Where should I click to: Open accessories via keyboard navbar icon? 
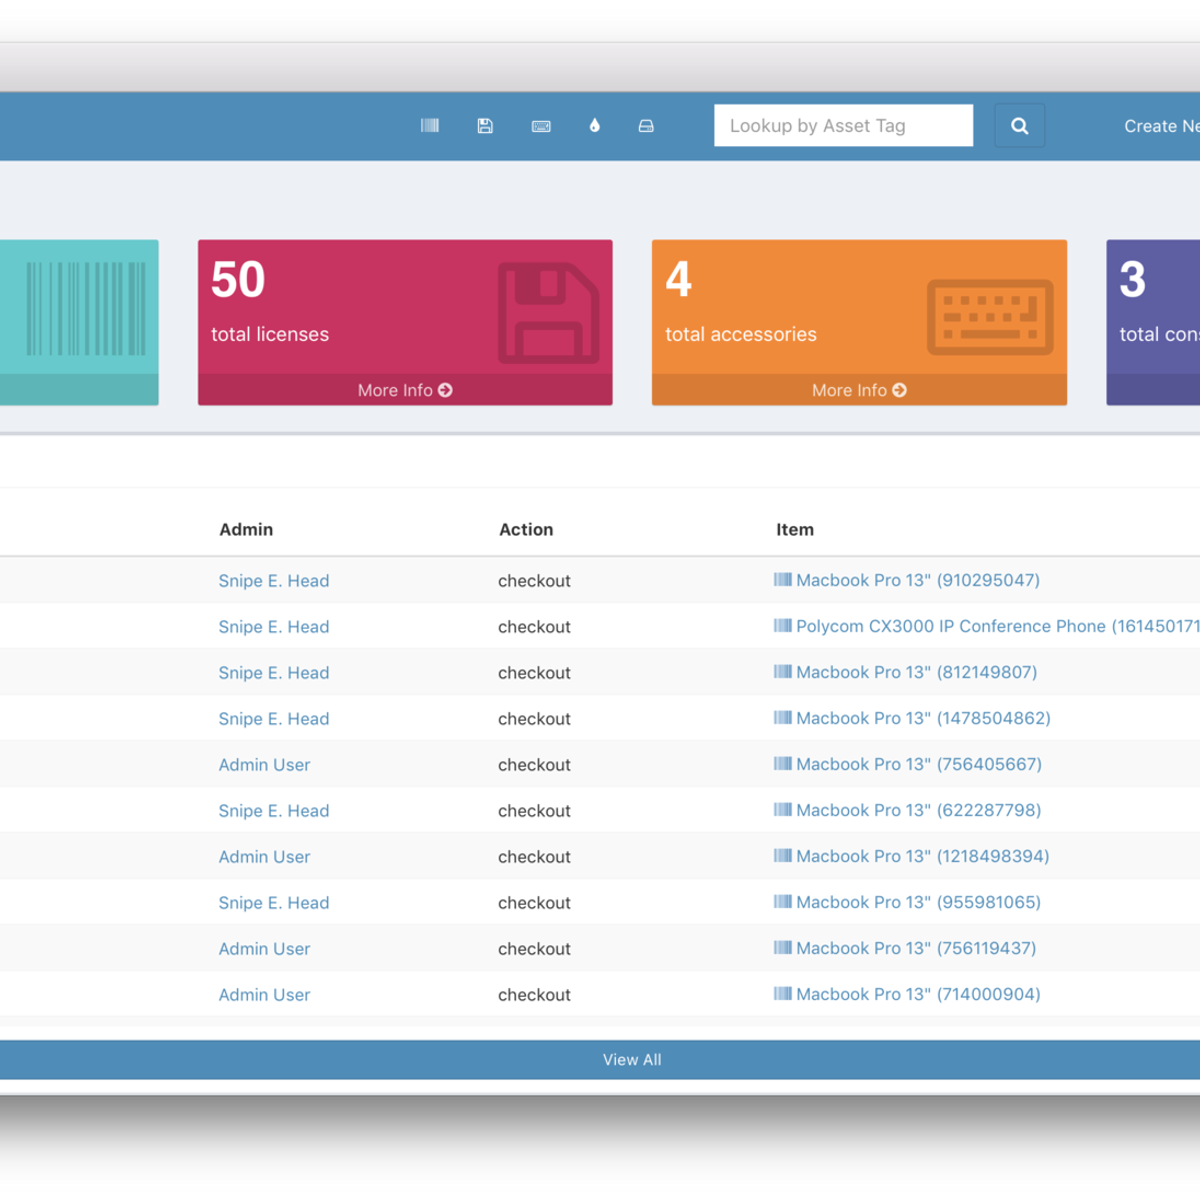click(x=541, y=126)
